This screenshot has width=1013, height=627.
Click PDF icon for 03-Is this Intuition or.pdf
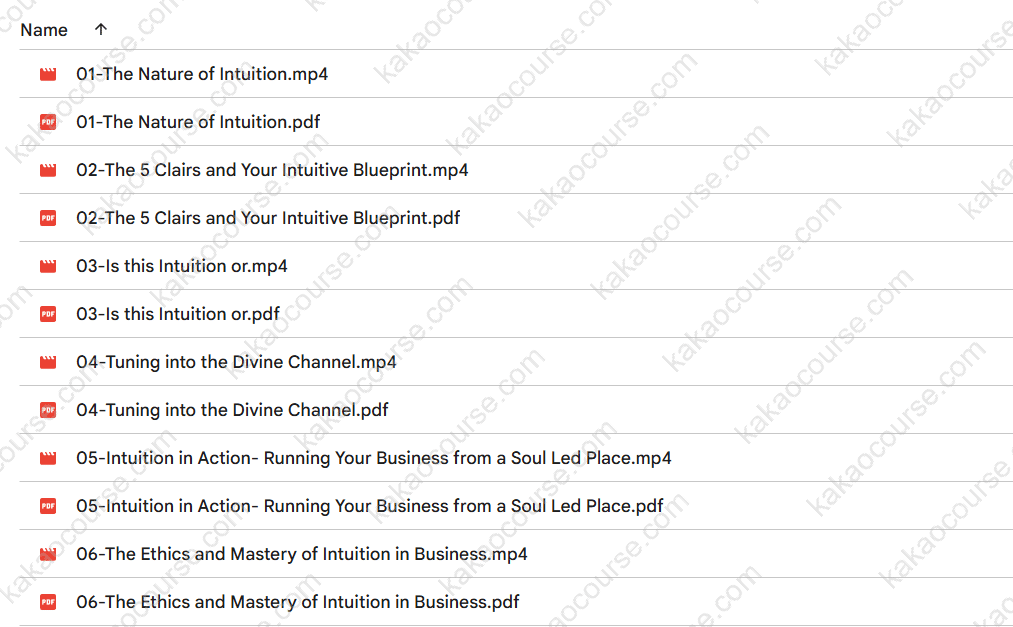coord(48,314)
